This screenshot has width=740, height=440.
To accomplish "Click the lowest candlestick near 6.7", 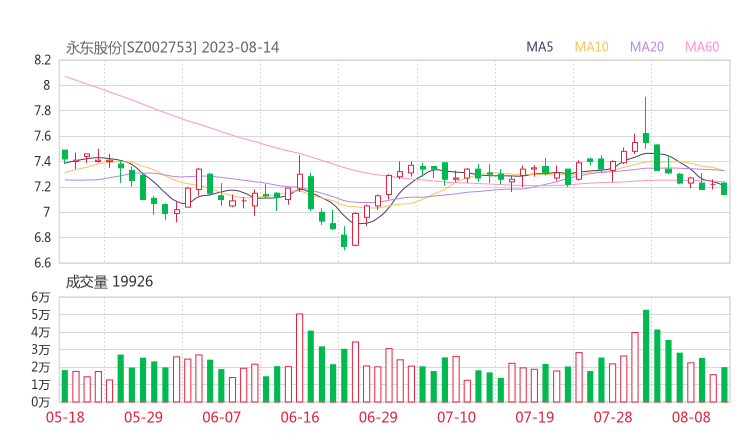I will (344, 240).
